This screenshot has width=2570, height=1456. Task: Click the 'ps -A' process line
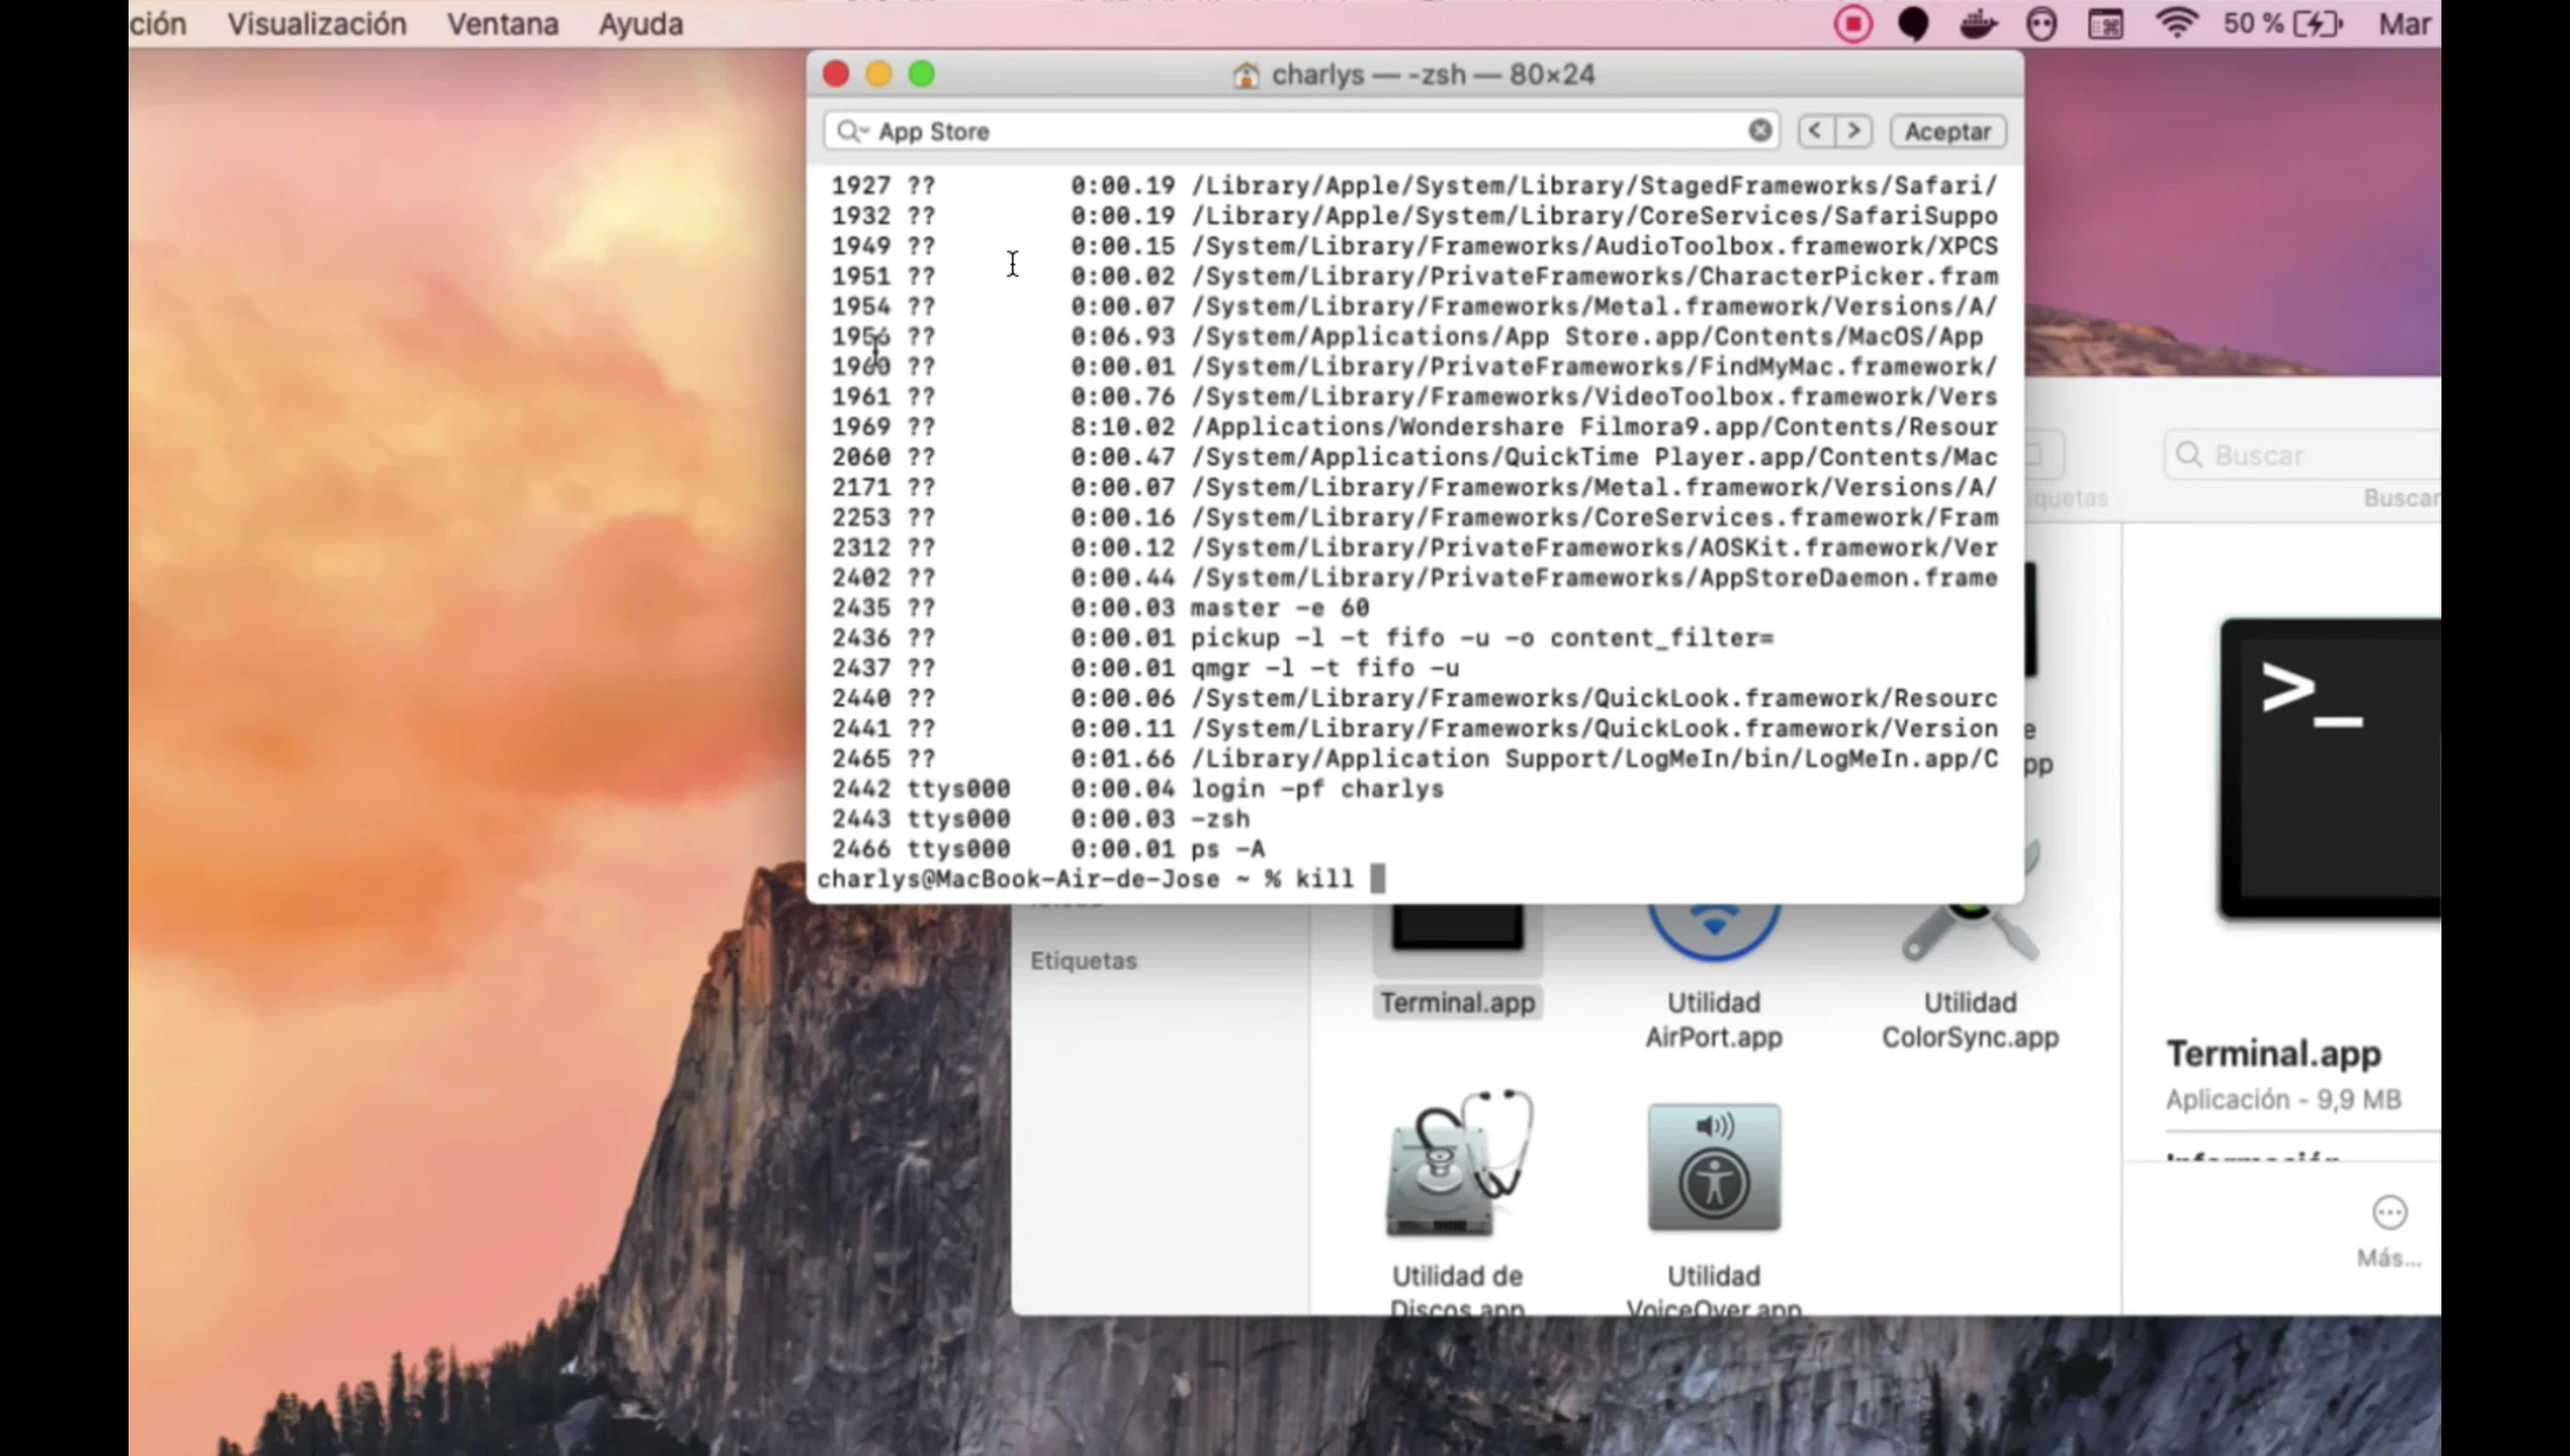point(1048,849)
